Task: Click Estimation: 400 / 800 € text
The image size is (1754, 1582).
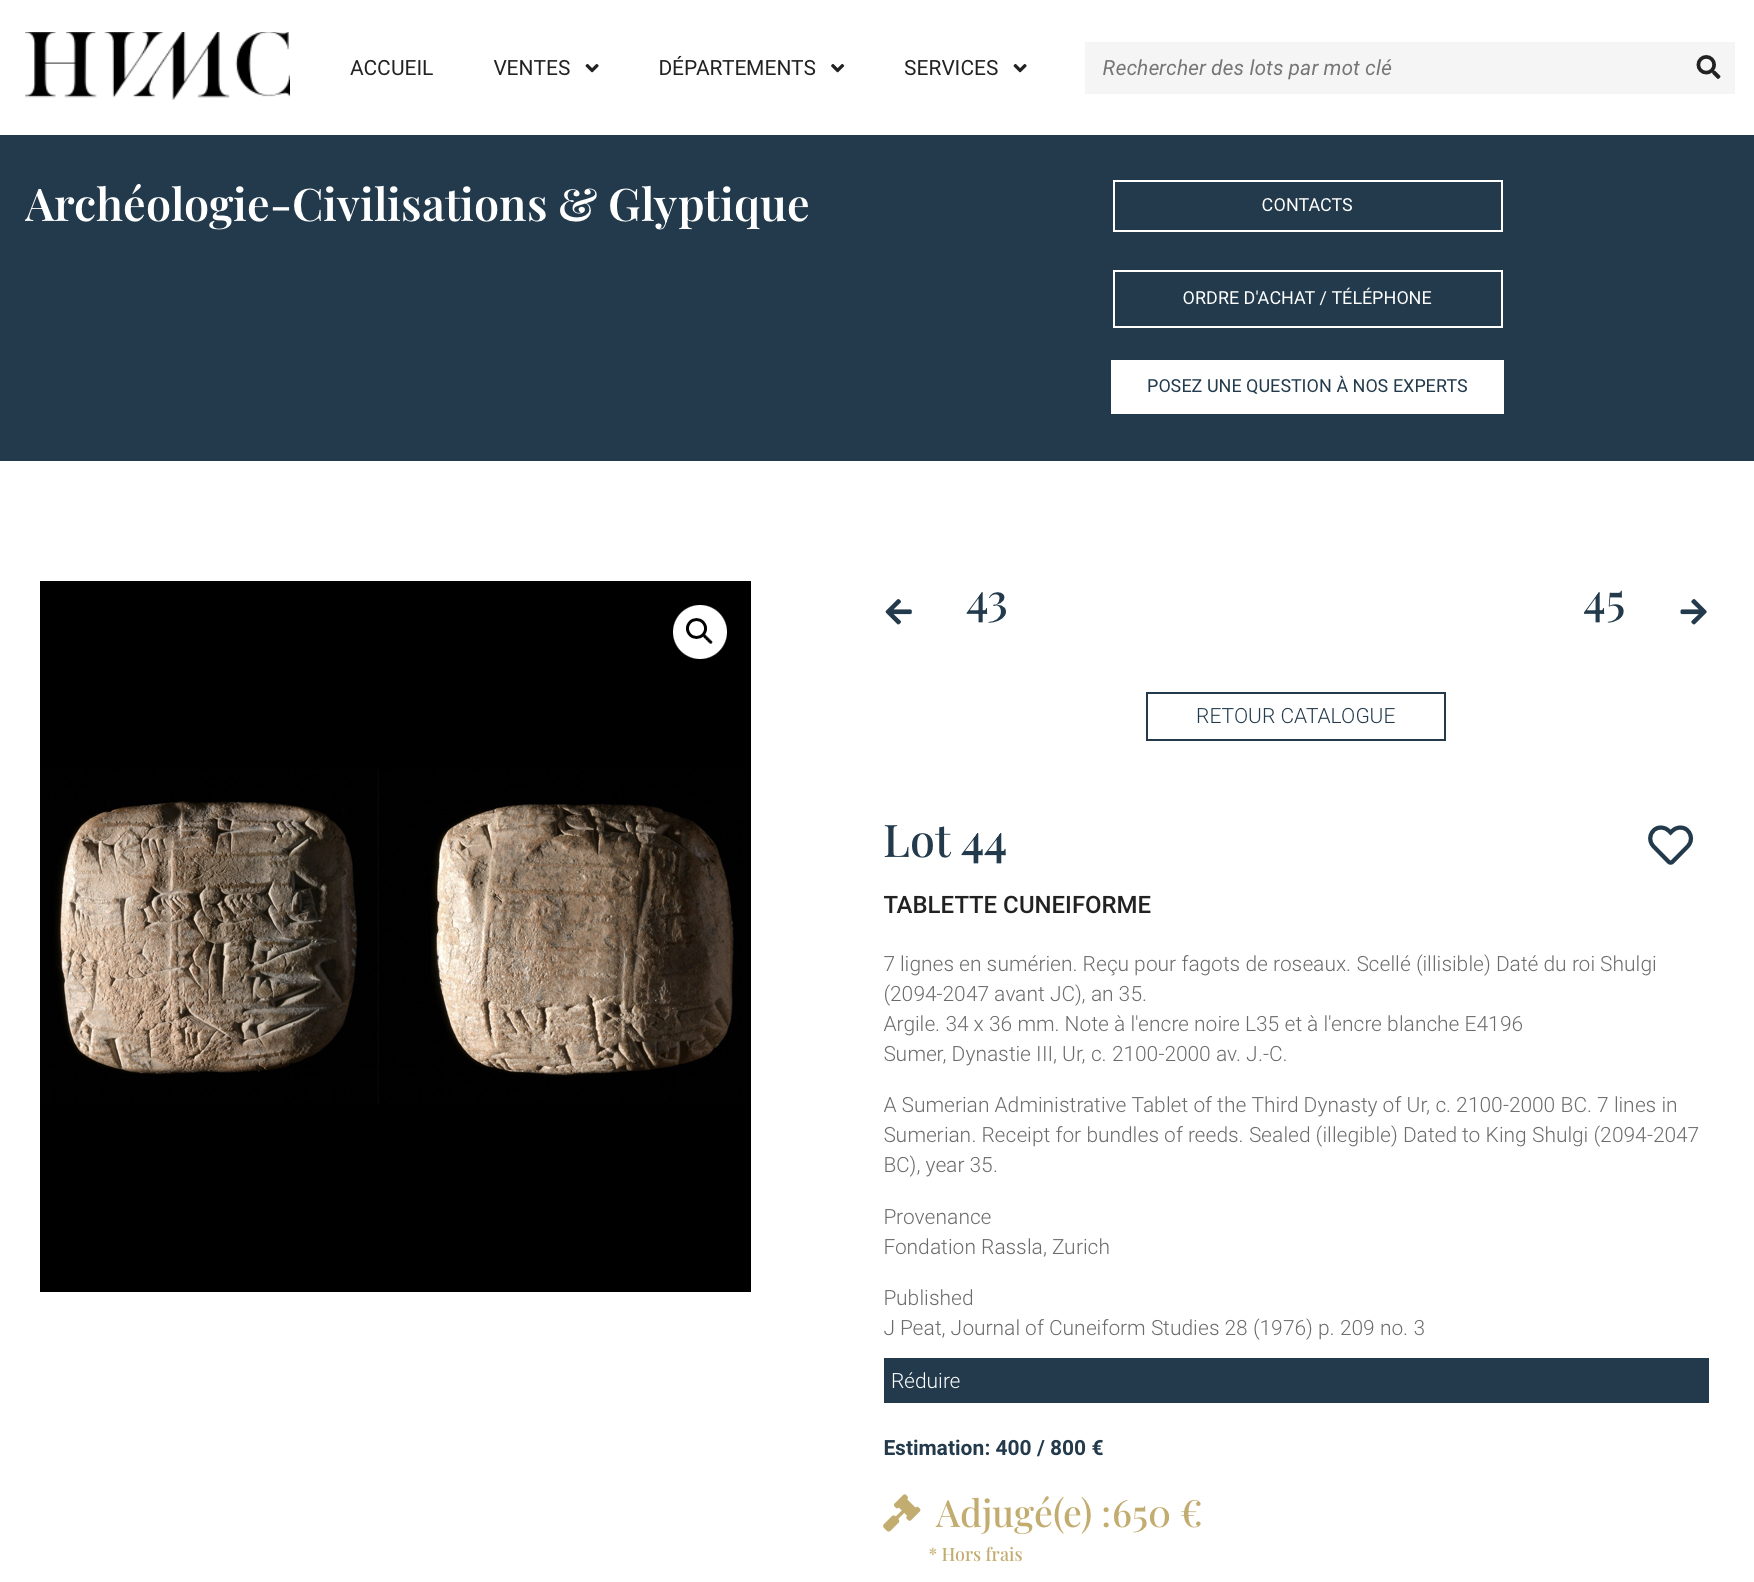Action: [x=993, y=1448]
